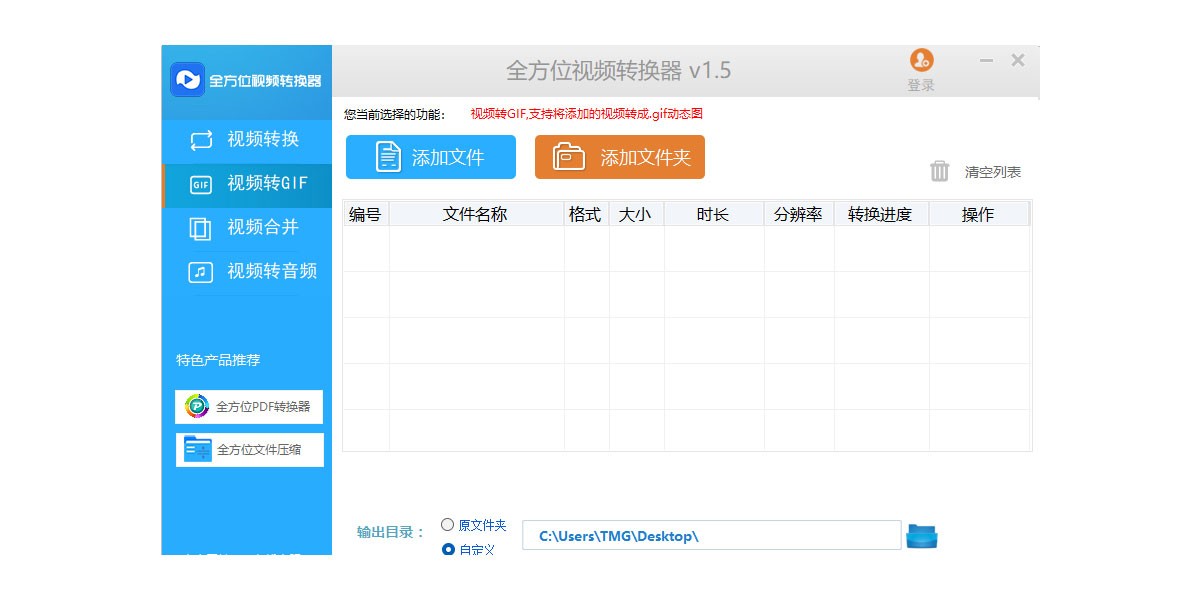
Task: Click the 全方位视频转换器 v1.5 title text
Action: (619, 70)
